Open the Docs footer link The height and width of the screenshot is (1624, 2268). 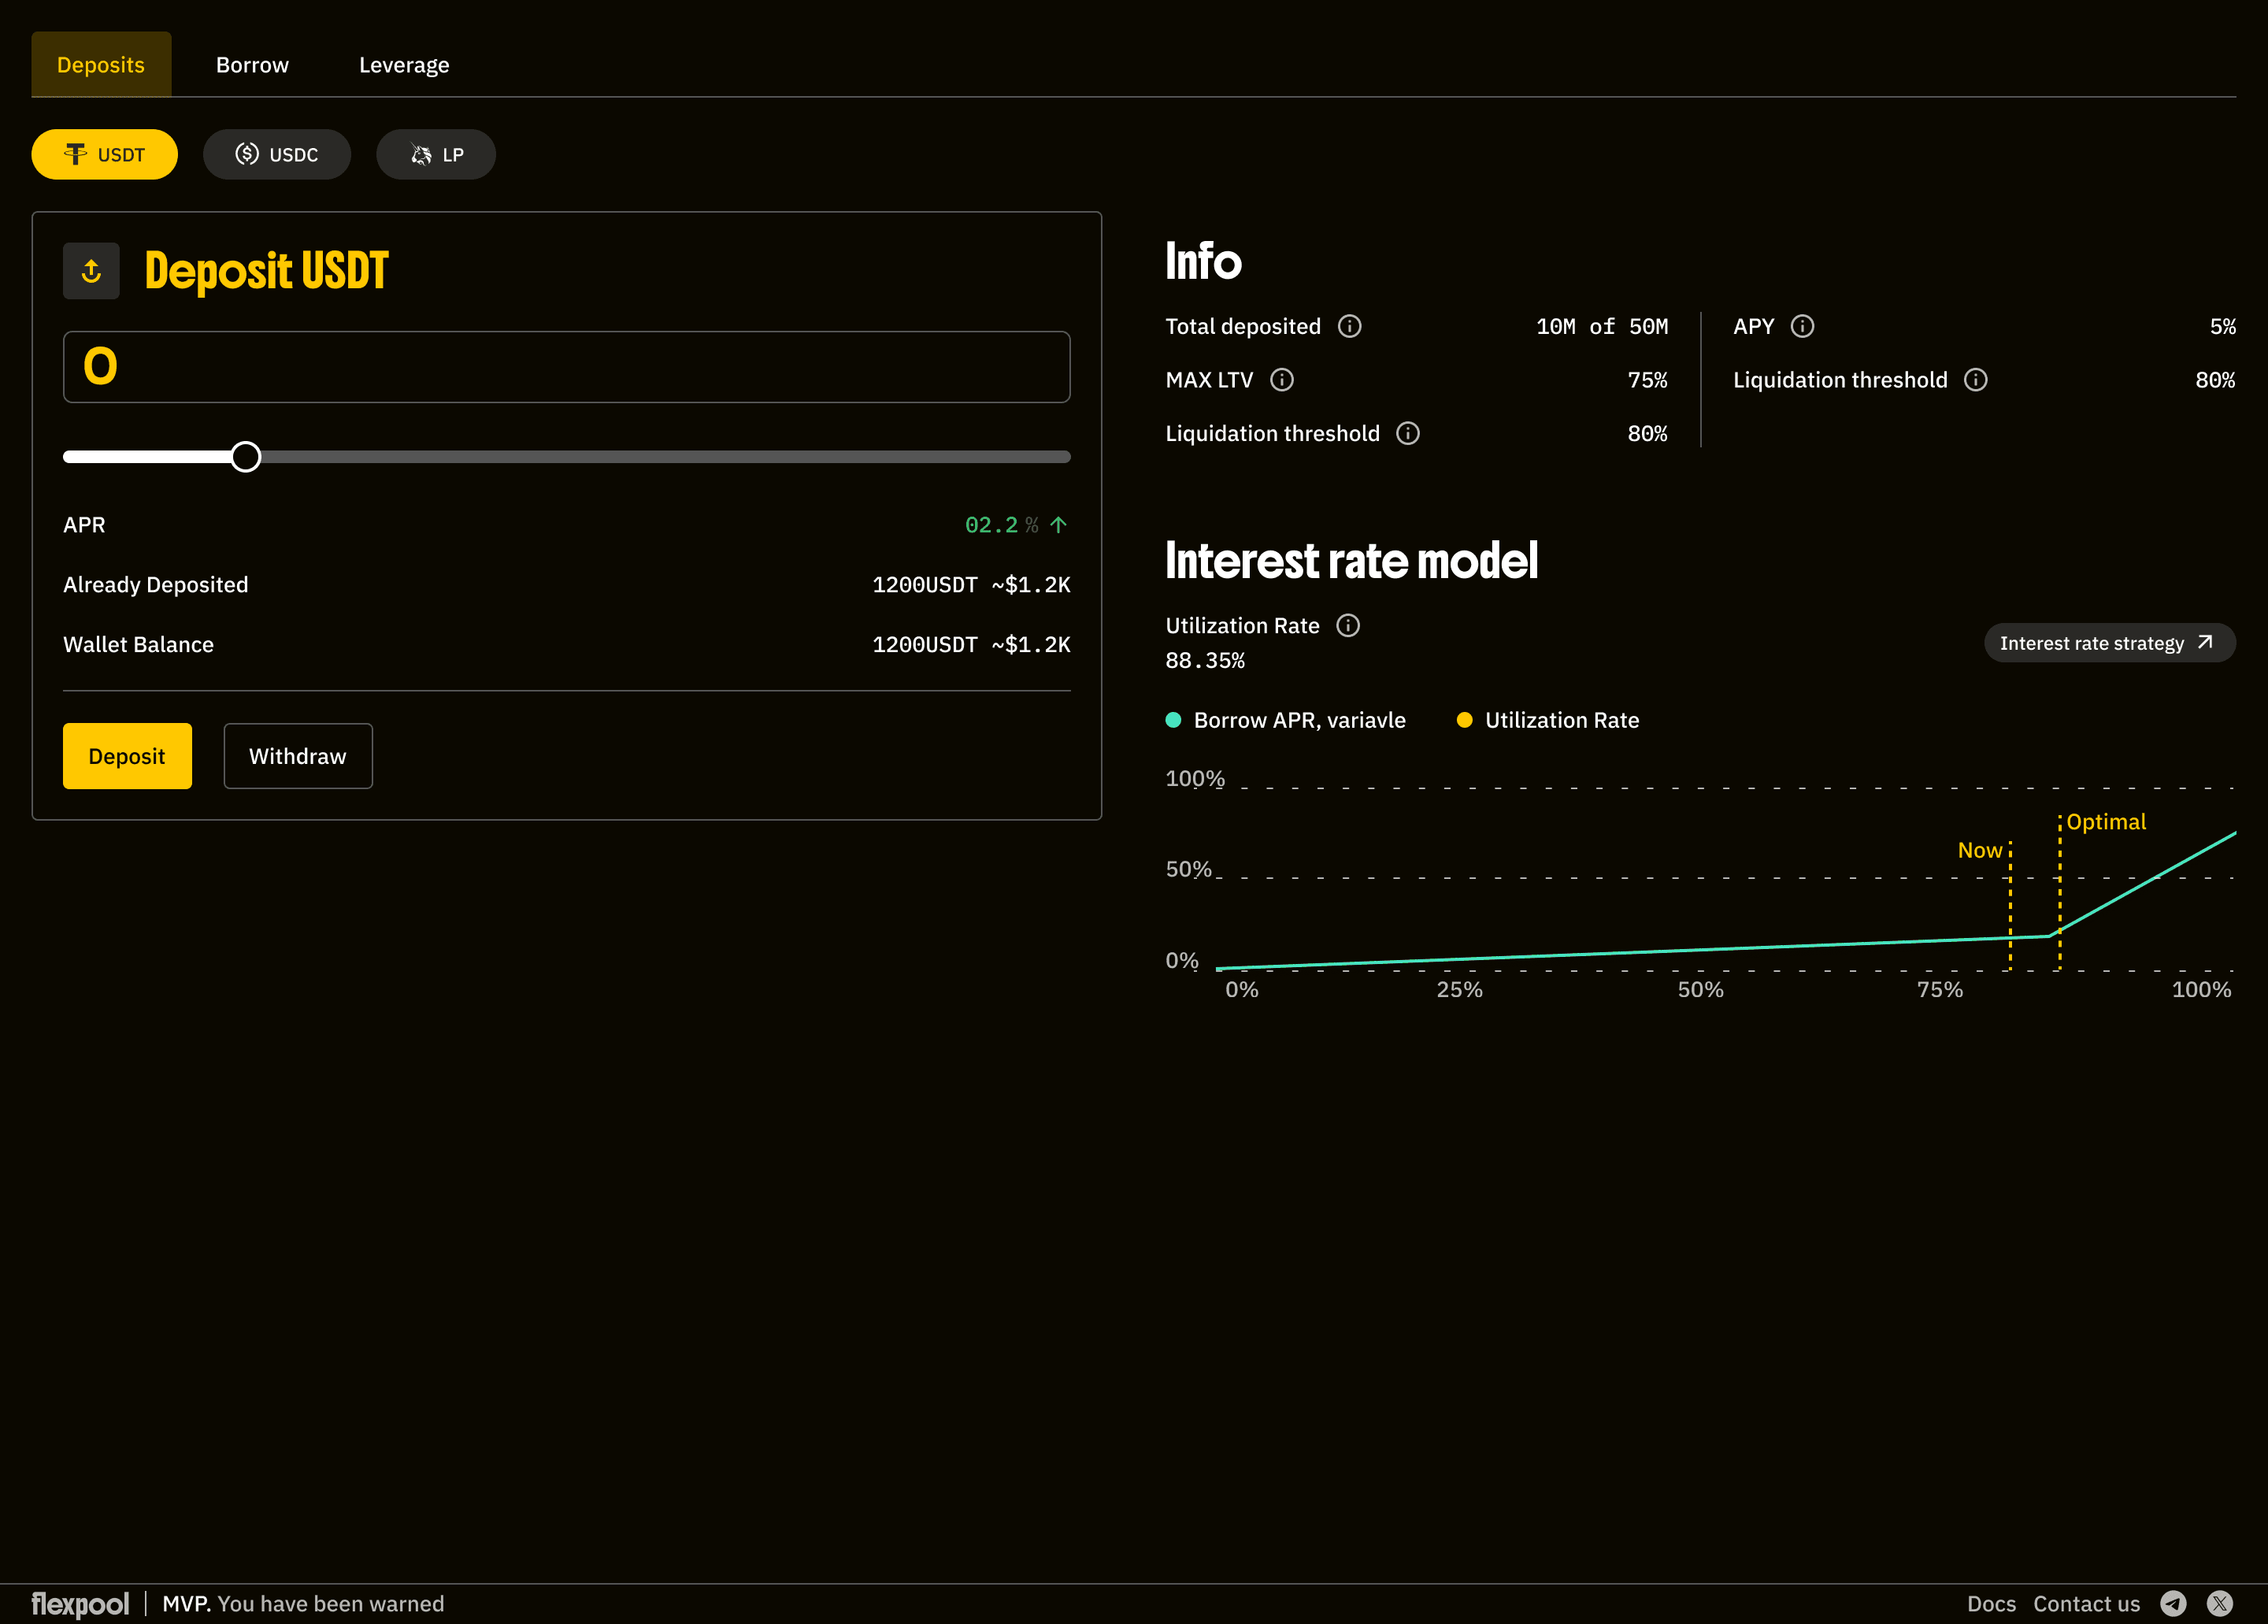coord(1991,1604)
